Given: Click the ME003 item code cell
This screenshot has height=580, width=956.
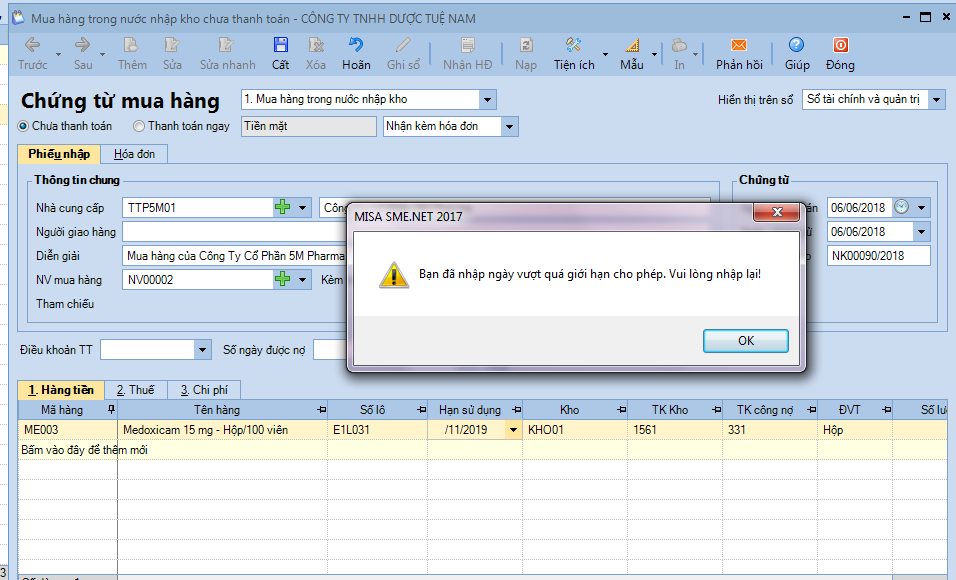Looking at the screenshot, I should click(68, 429).
